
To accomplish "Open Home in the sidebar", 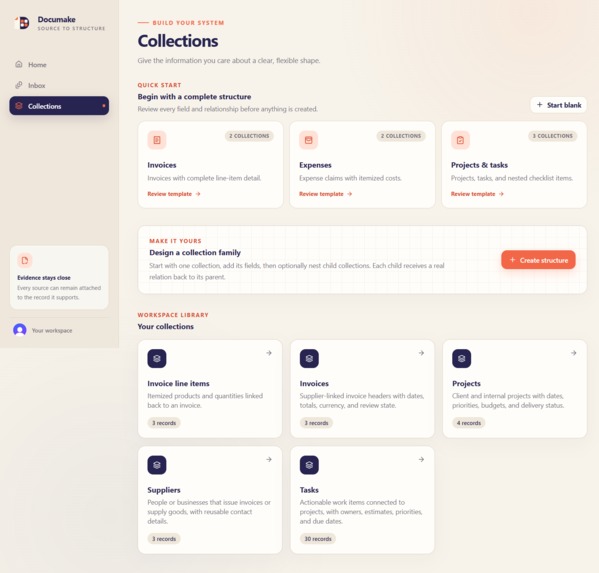I will pos(59,65).
